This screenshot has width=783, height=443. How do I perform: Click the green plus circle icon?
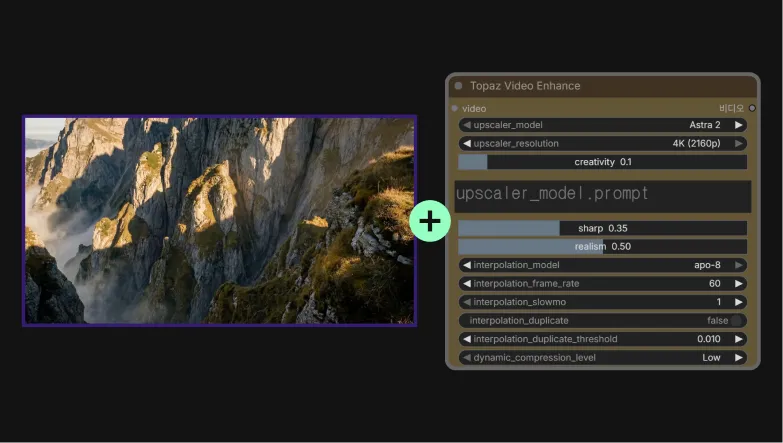(x=430, y=221)
